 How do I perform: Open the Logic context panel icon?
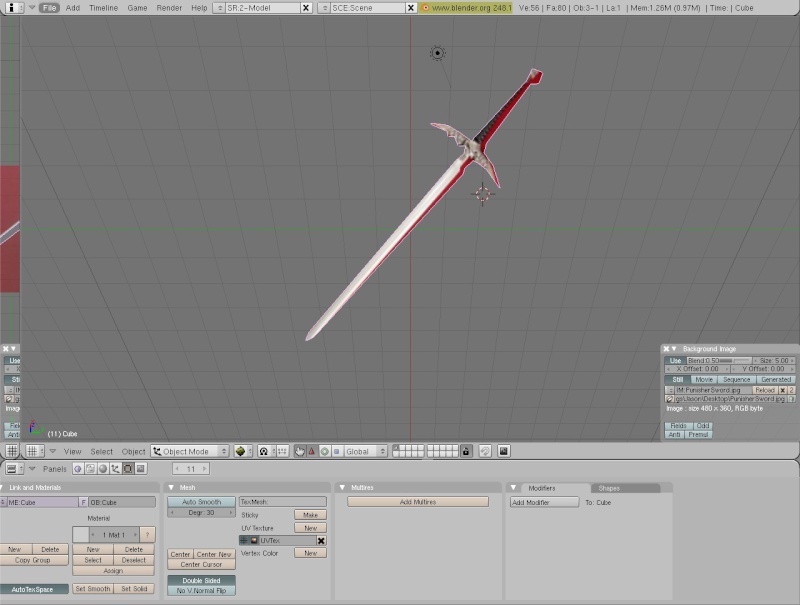pos(78,469)
